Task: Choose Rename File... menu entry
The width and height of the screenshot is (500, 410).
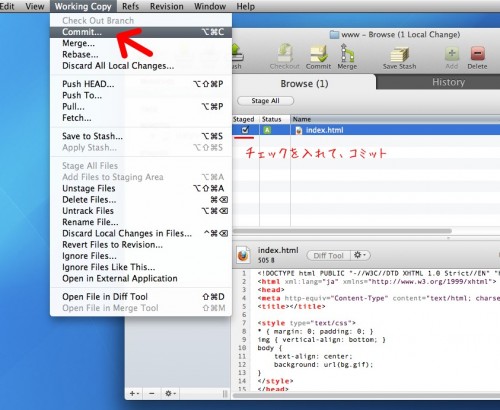Action: (141, 222)
